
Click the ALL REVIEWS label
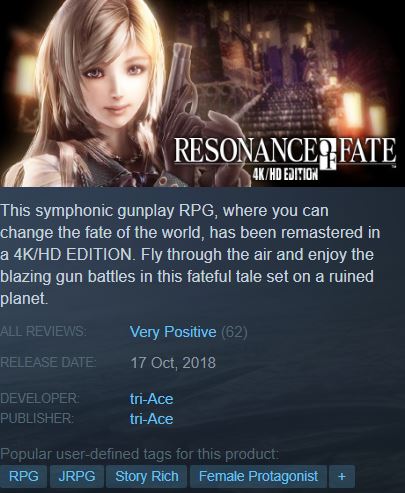click(x=43, y=332)
